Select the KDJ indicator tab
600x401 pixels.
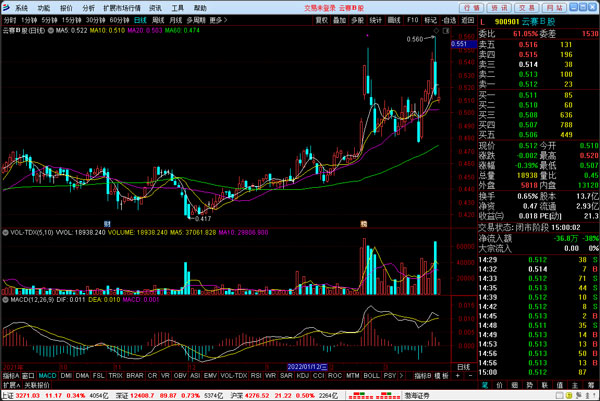point(302,376)
